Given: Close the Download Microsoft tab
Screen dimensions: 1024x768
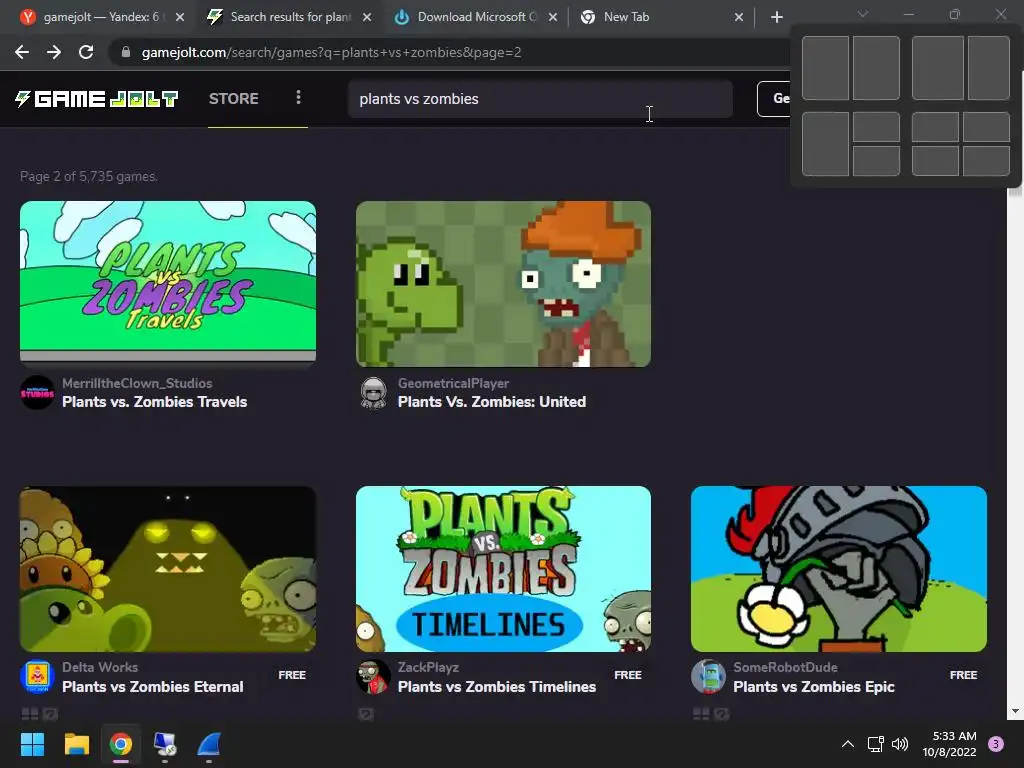Looking at the screenshot, I should [553, 17].
